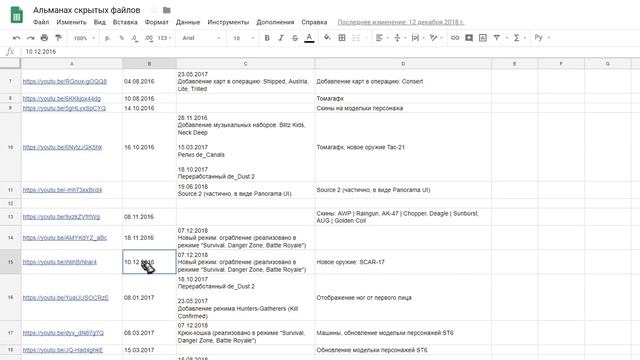The image size is (640, 360).
Task: Print the spreadsheet with the printer icon
Action: coord(44,38)
